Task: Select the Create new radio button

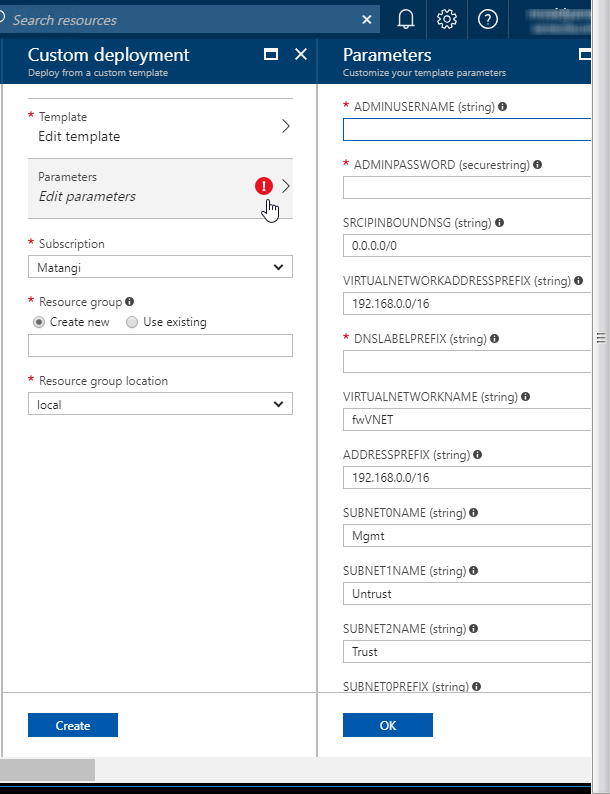Action: pyautogui.click(x=40, y=322)
